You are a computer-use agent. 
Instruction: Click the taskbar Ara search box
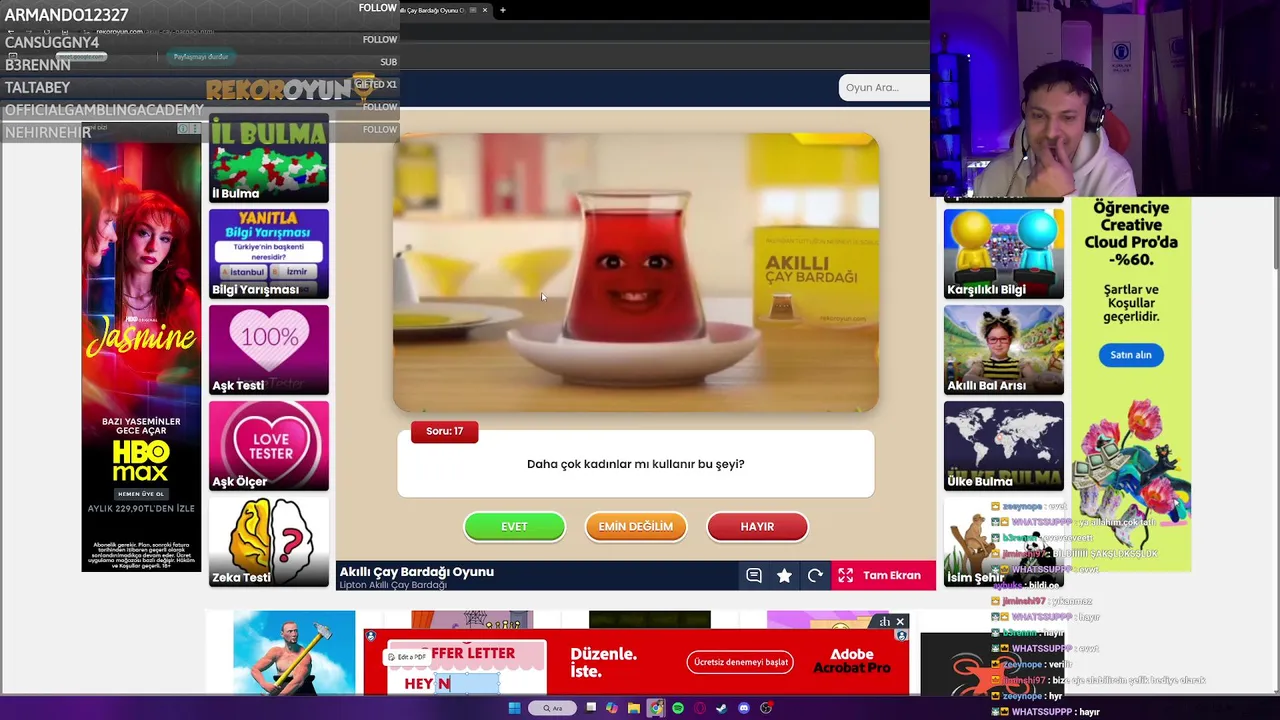click(x=553, y=708)
